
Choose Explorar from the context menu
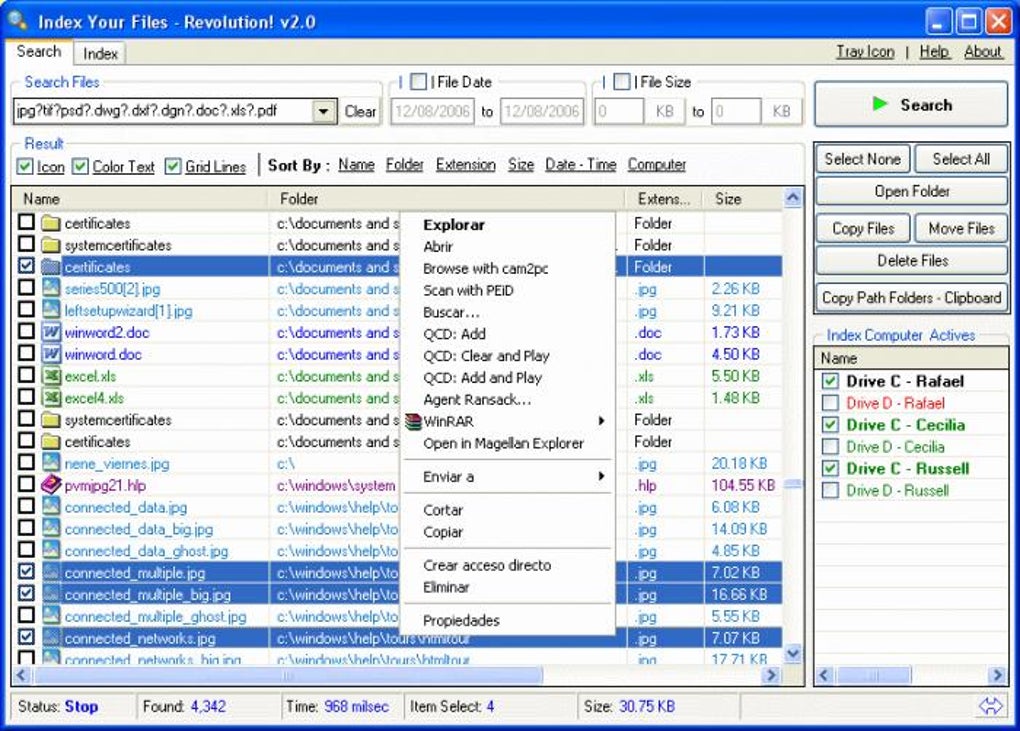[507, 225]
